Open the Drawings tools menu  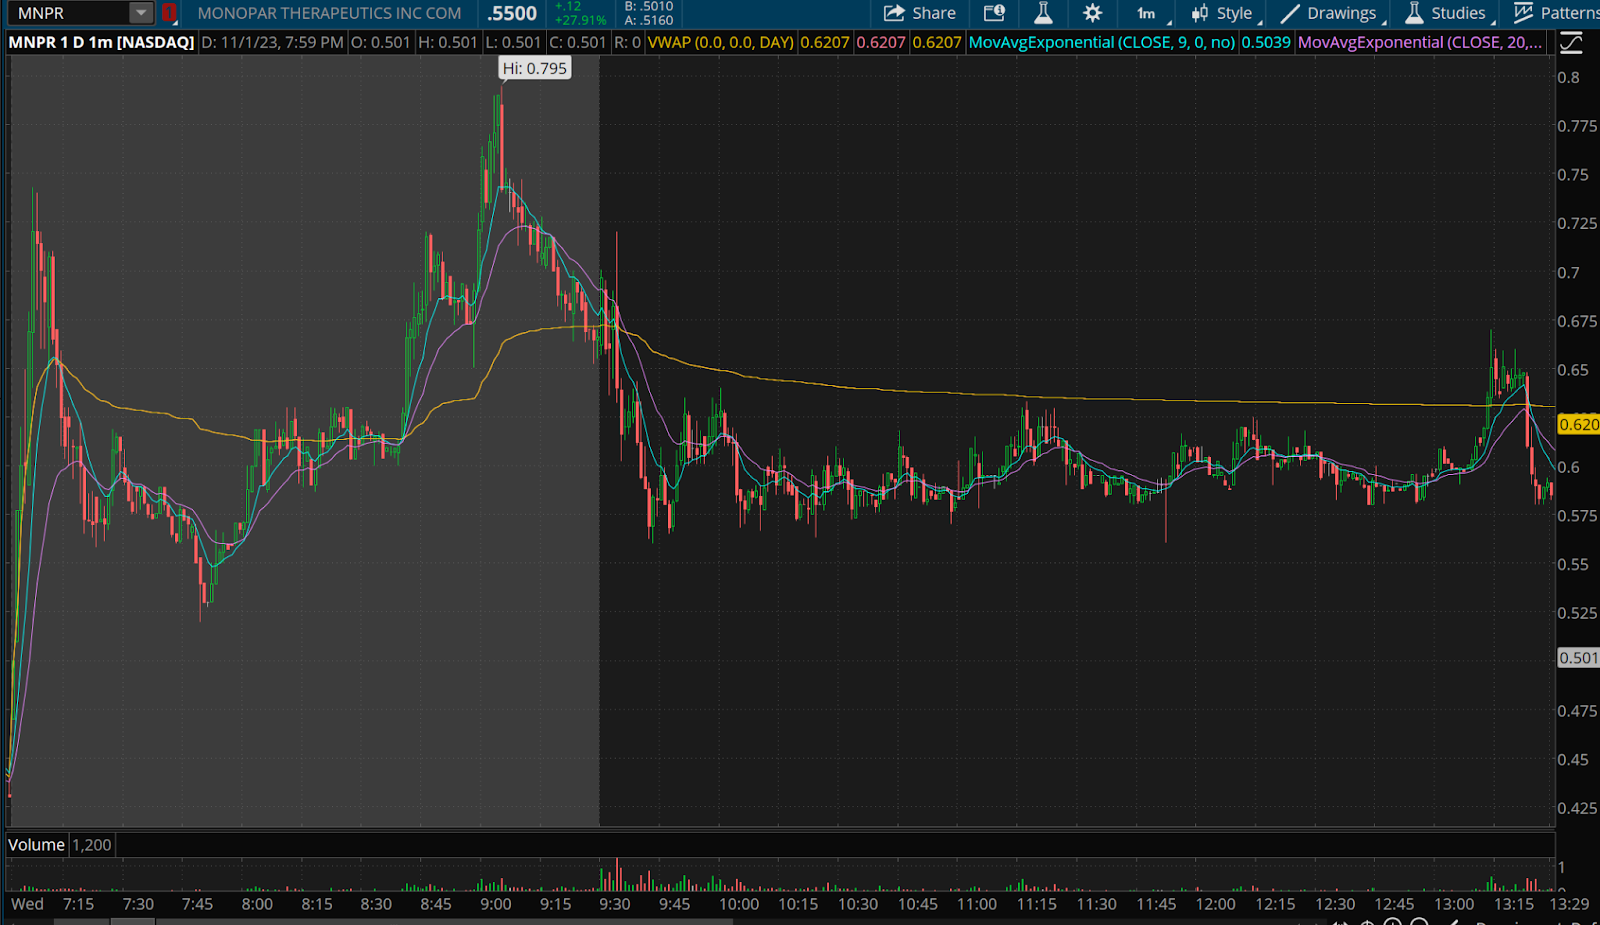(x=1329, y=13)
